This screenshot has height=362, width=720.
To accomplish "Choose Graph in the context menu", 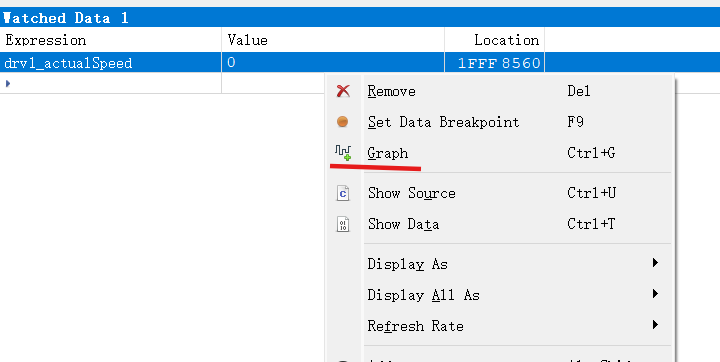I will [x=500, y=153].
